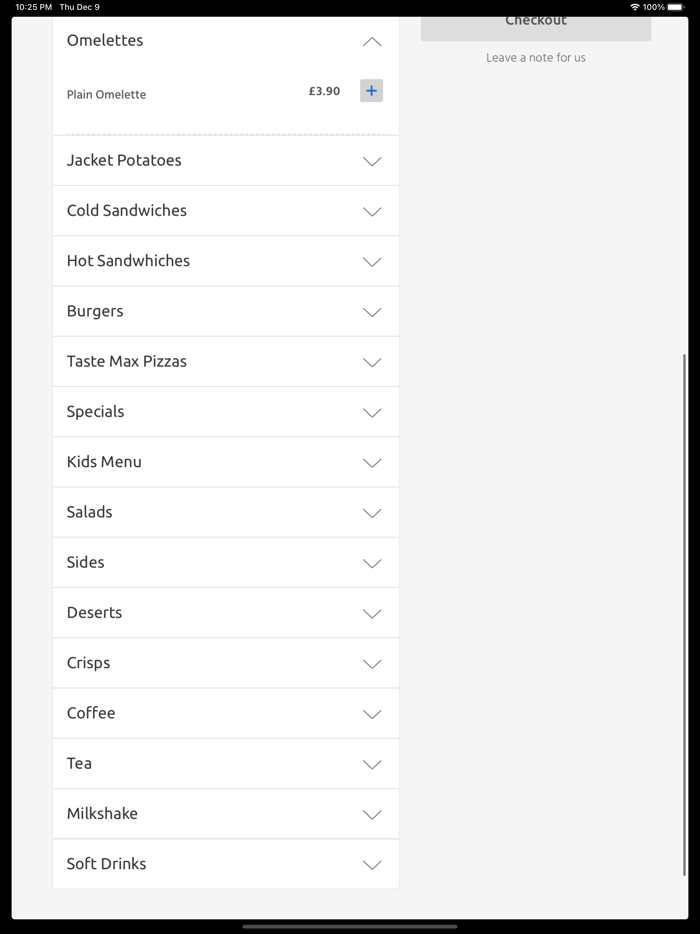Viewport: 700px width, 934px height.
Task: Expand the Kids Menu chevron
Action: [x=372, y=462]
